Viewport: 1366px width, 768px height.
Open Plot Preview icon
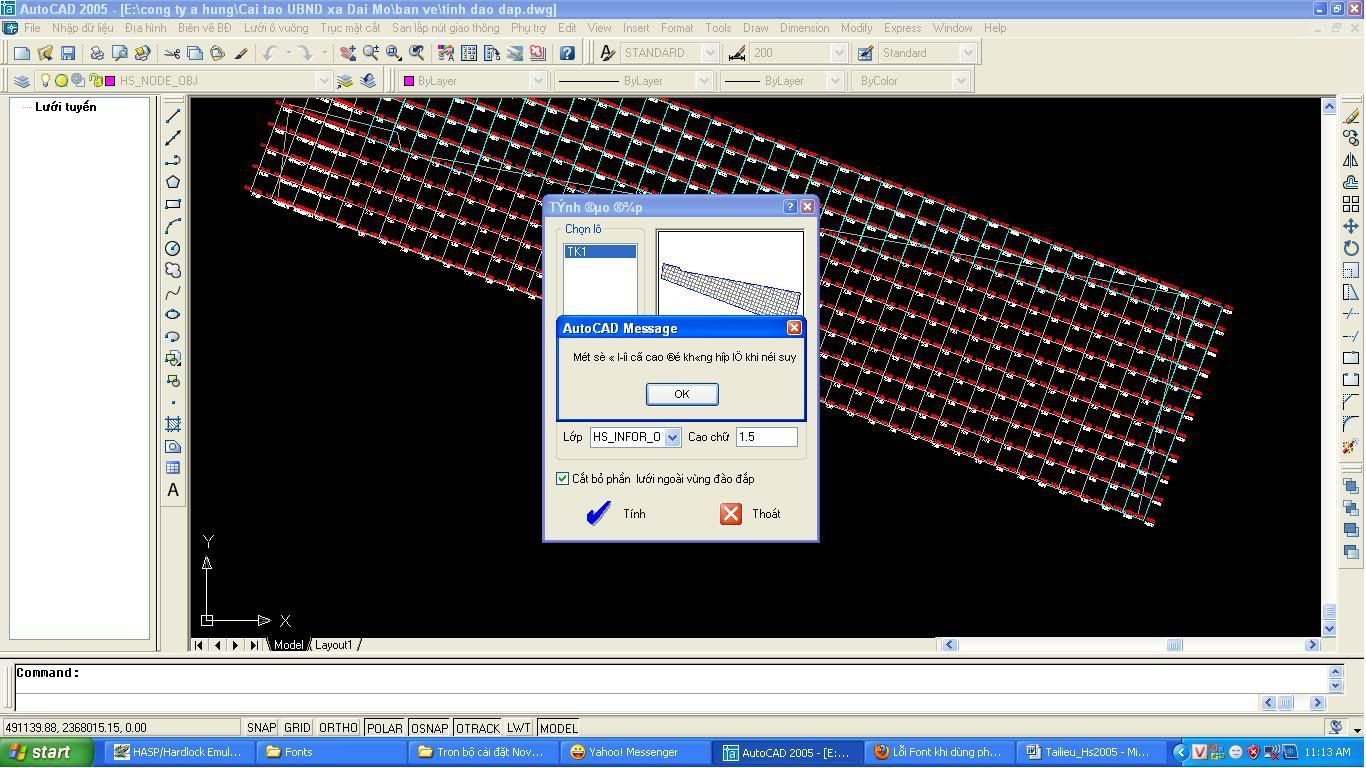(x=119, y=53)
